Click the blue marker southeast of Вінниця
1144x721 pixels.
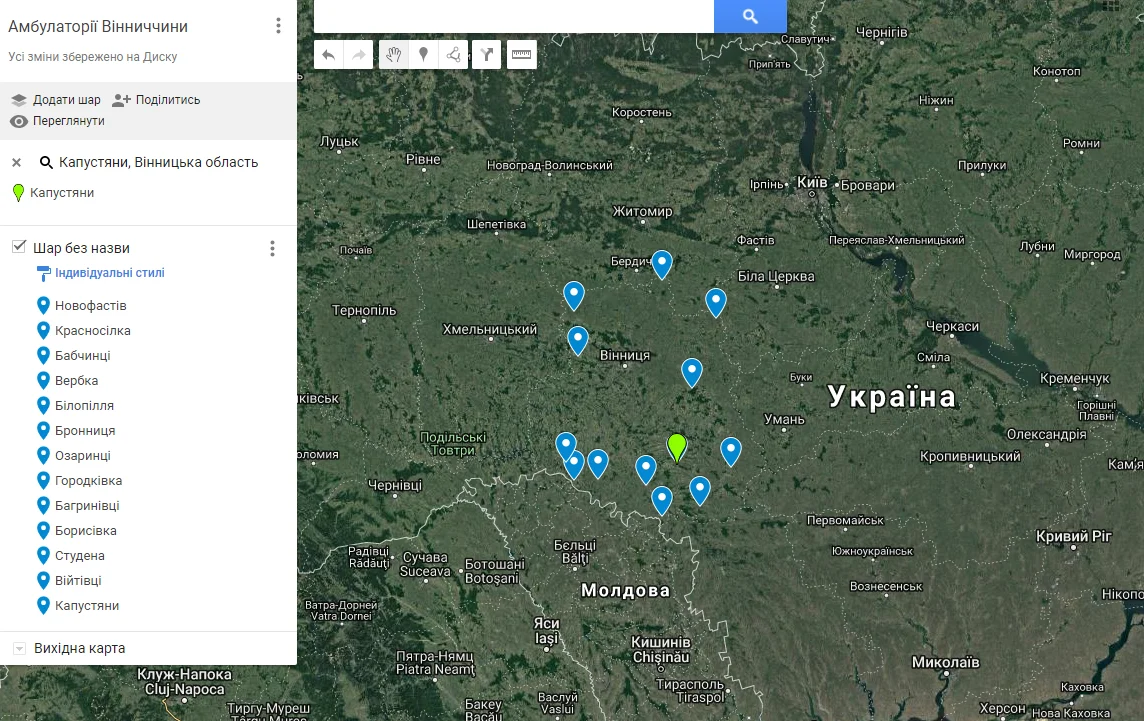click(692, 372)
